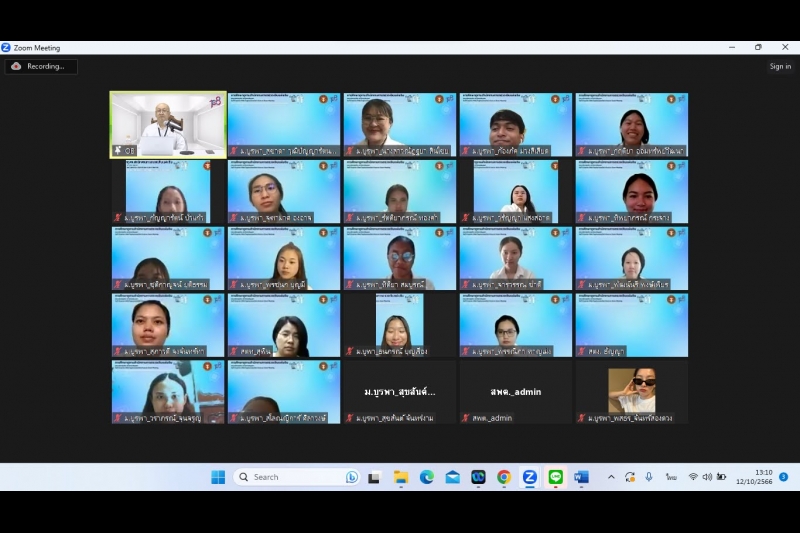Image resolution: width=800 pixels, height=533 pixels.
Task: Open the Windows Start menu
Action: (218, 477)
